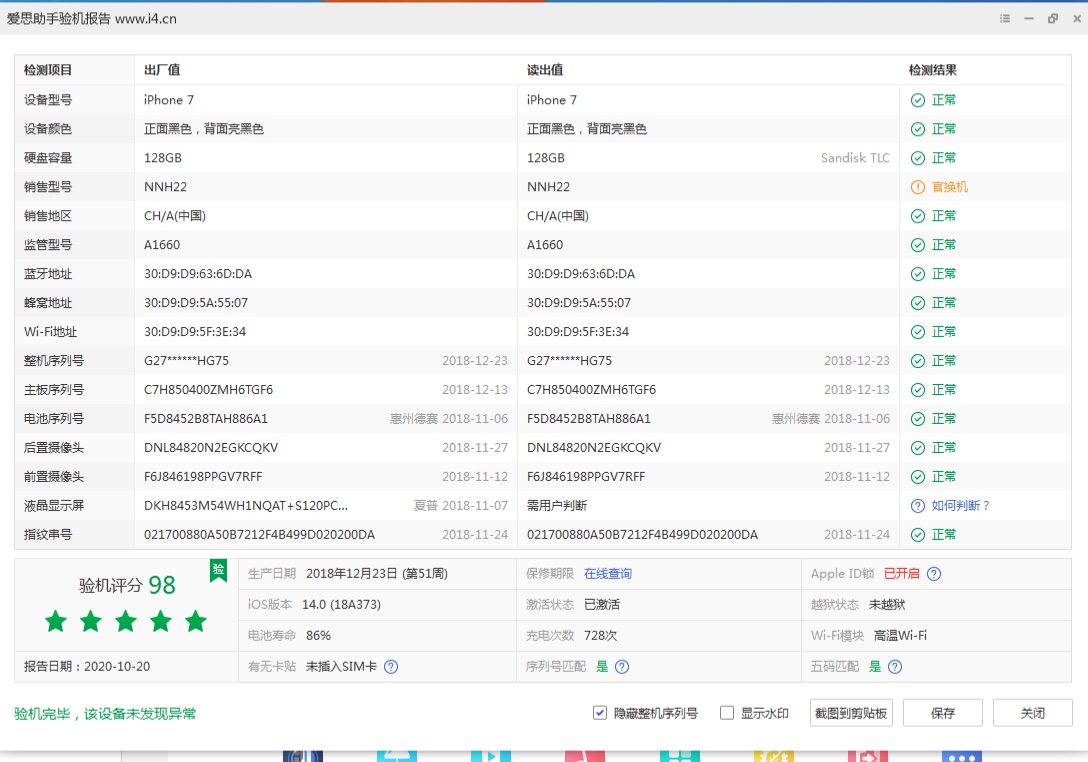Click the help icon next to 未插入SIM卡
The height and width of the screenshot is (762, 1088).
coord(391,667)
